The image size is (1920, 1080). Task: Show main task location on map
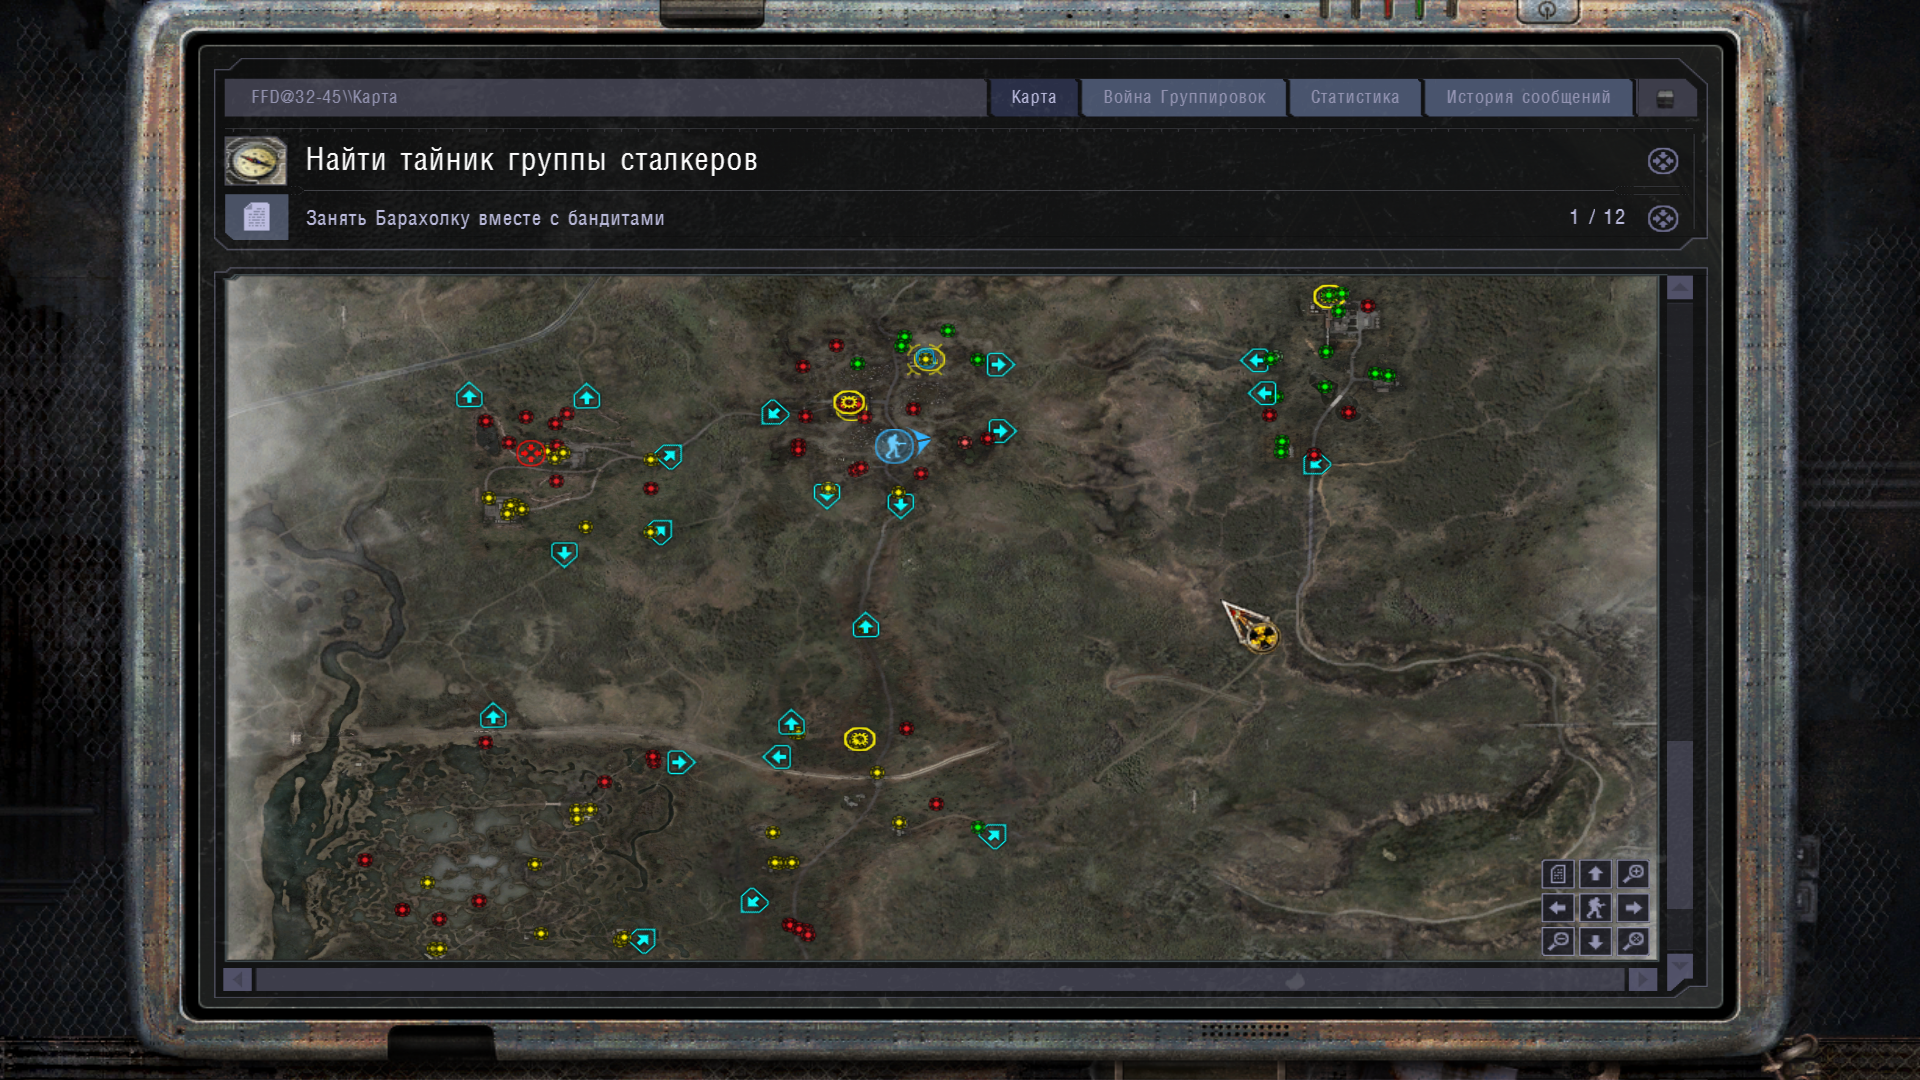pos(1662,161)
